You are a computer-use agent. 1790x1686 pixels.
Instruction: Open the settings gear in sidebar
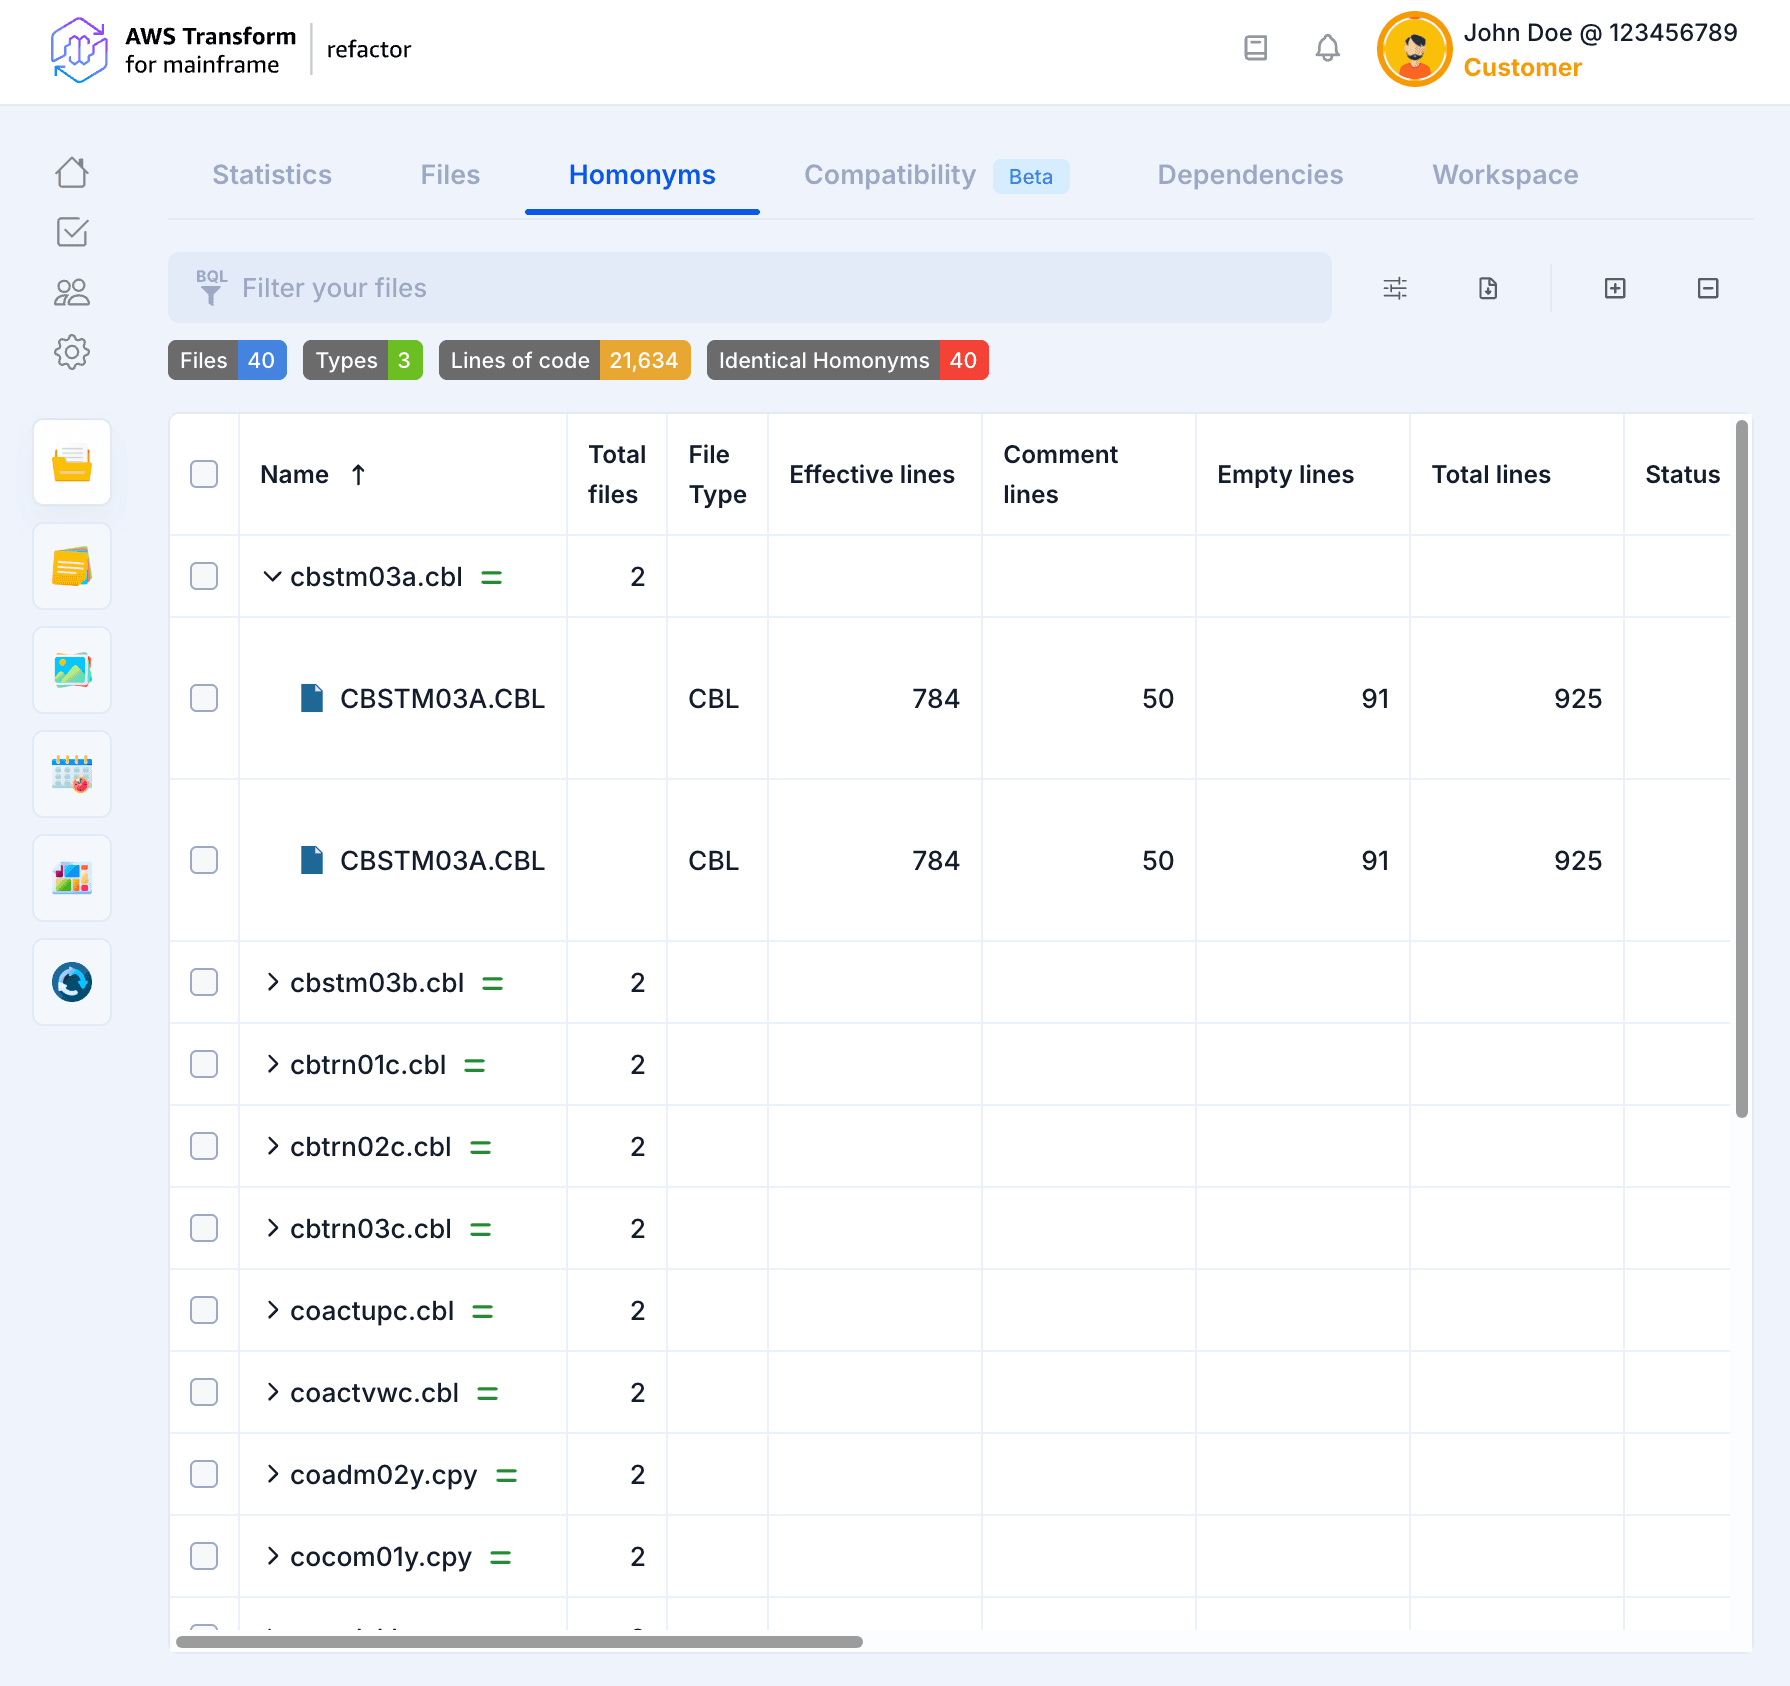pyautogui.click(x=72, y=352)
